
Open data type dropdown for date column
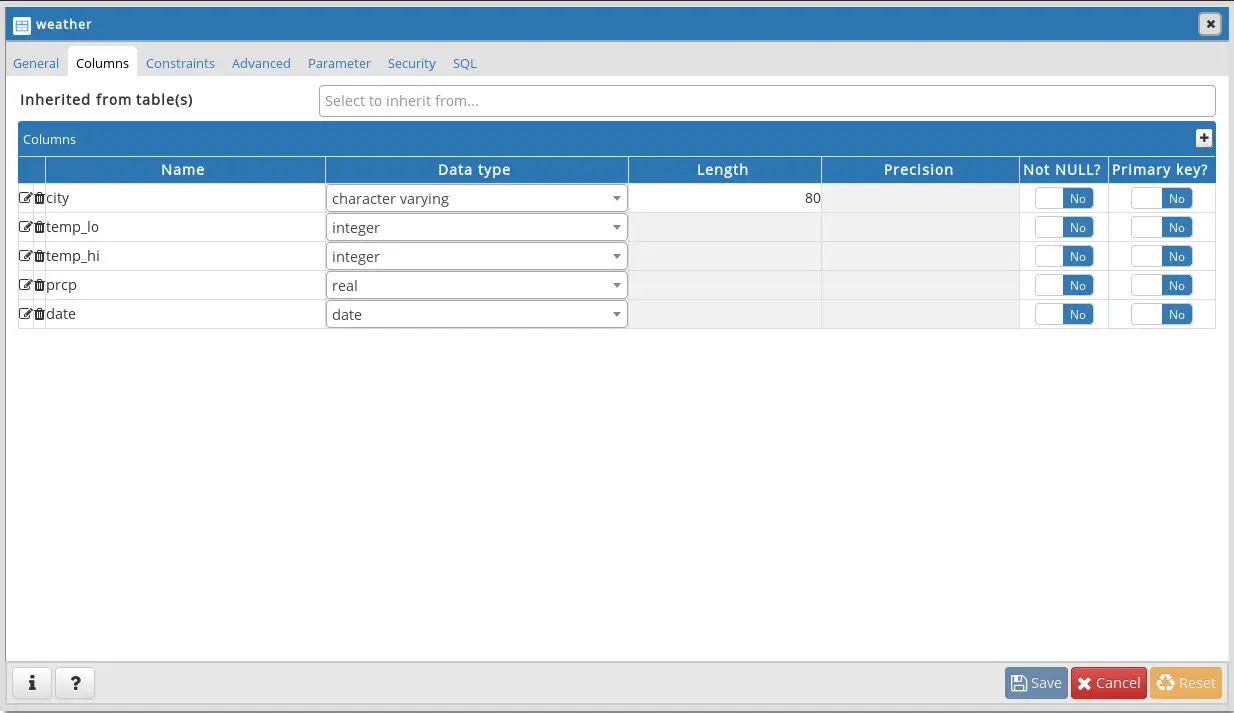pos(477,314)
